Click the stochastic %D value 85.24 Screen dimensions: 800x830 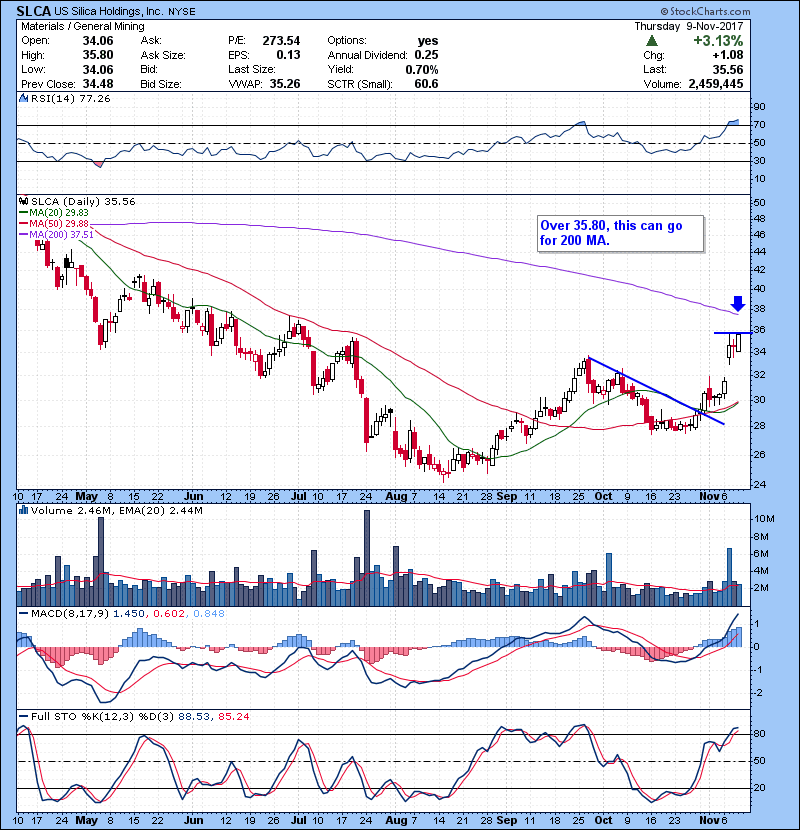(x=233, y=716)
